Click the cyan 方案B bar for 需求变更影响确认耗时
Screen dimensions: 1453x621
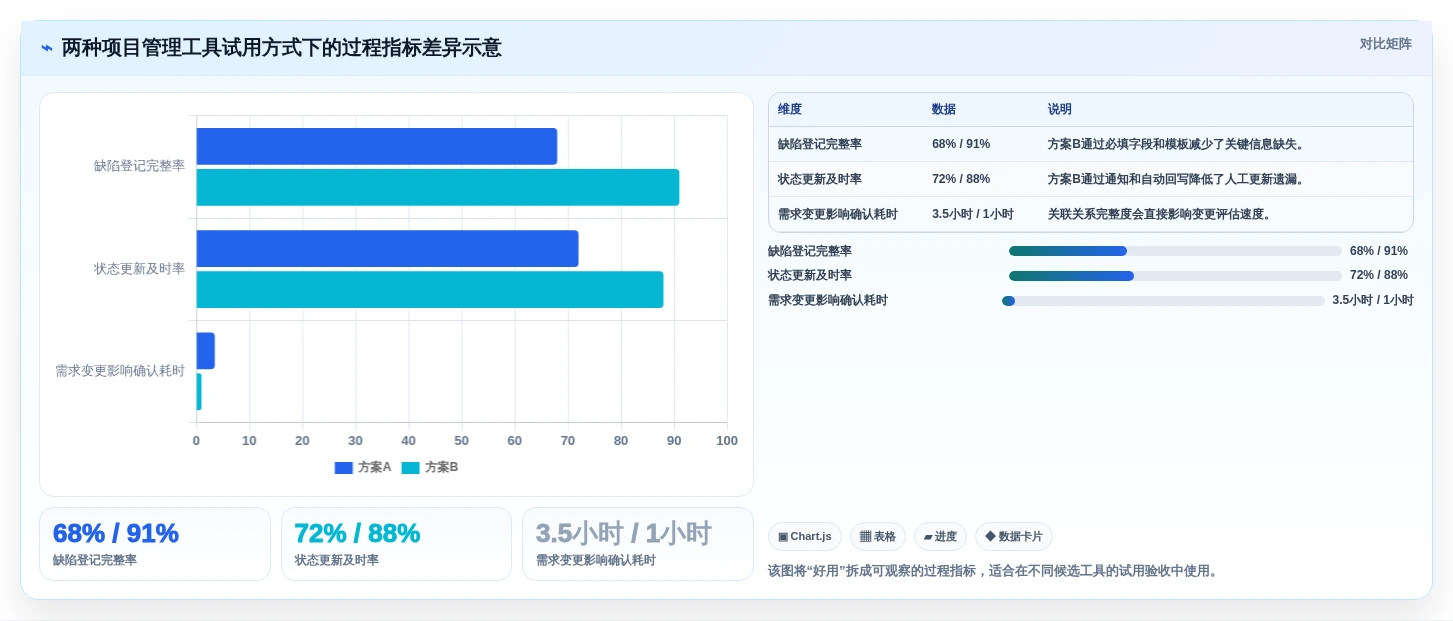[199, 392]
